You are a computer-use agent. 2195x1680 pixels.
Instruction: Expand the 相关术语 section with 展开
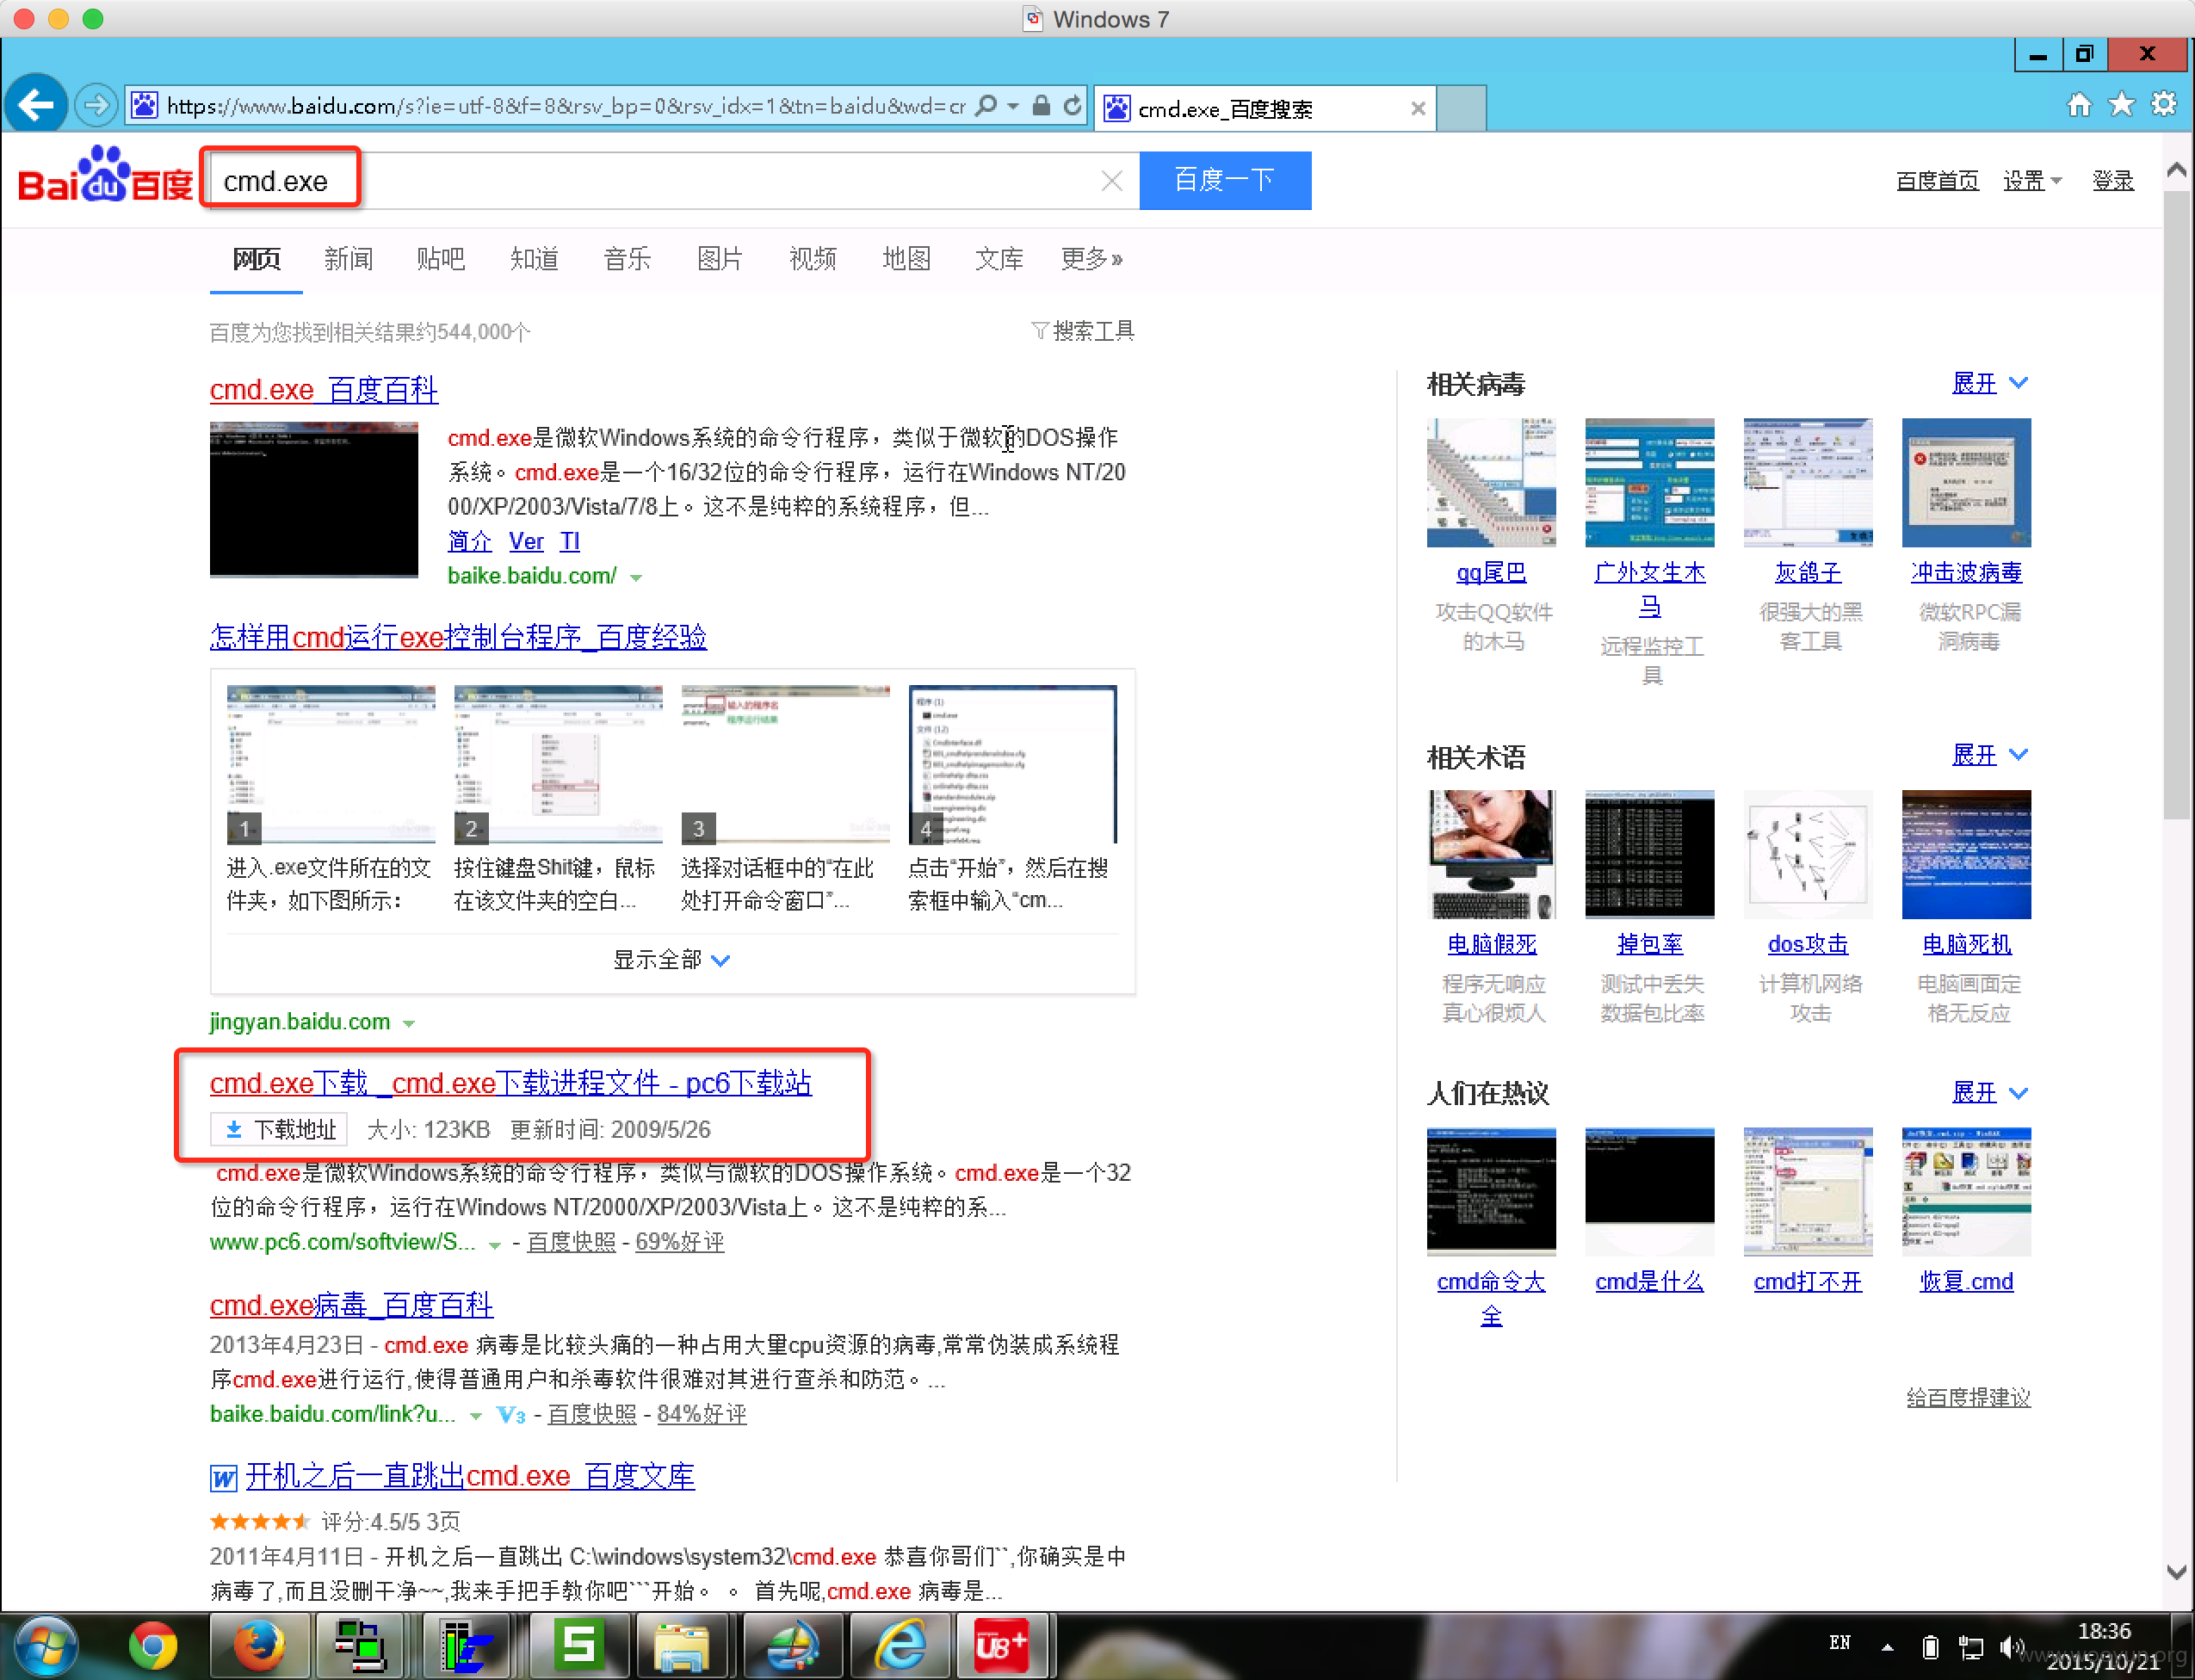click(x=1989, y=755)
